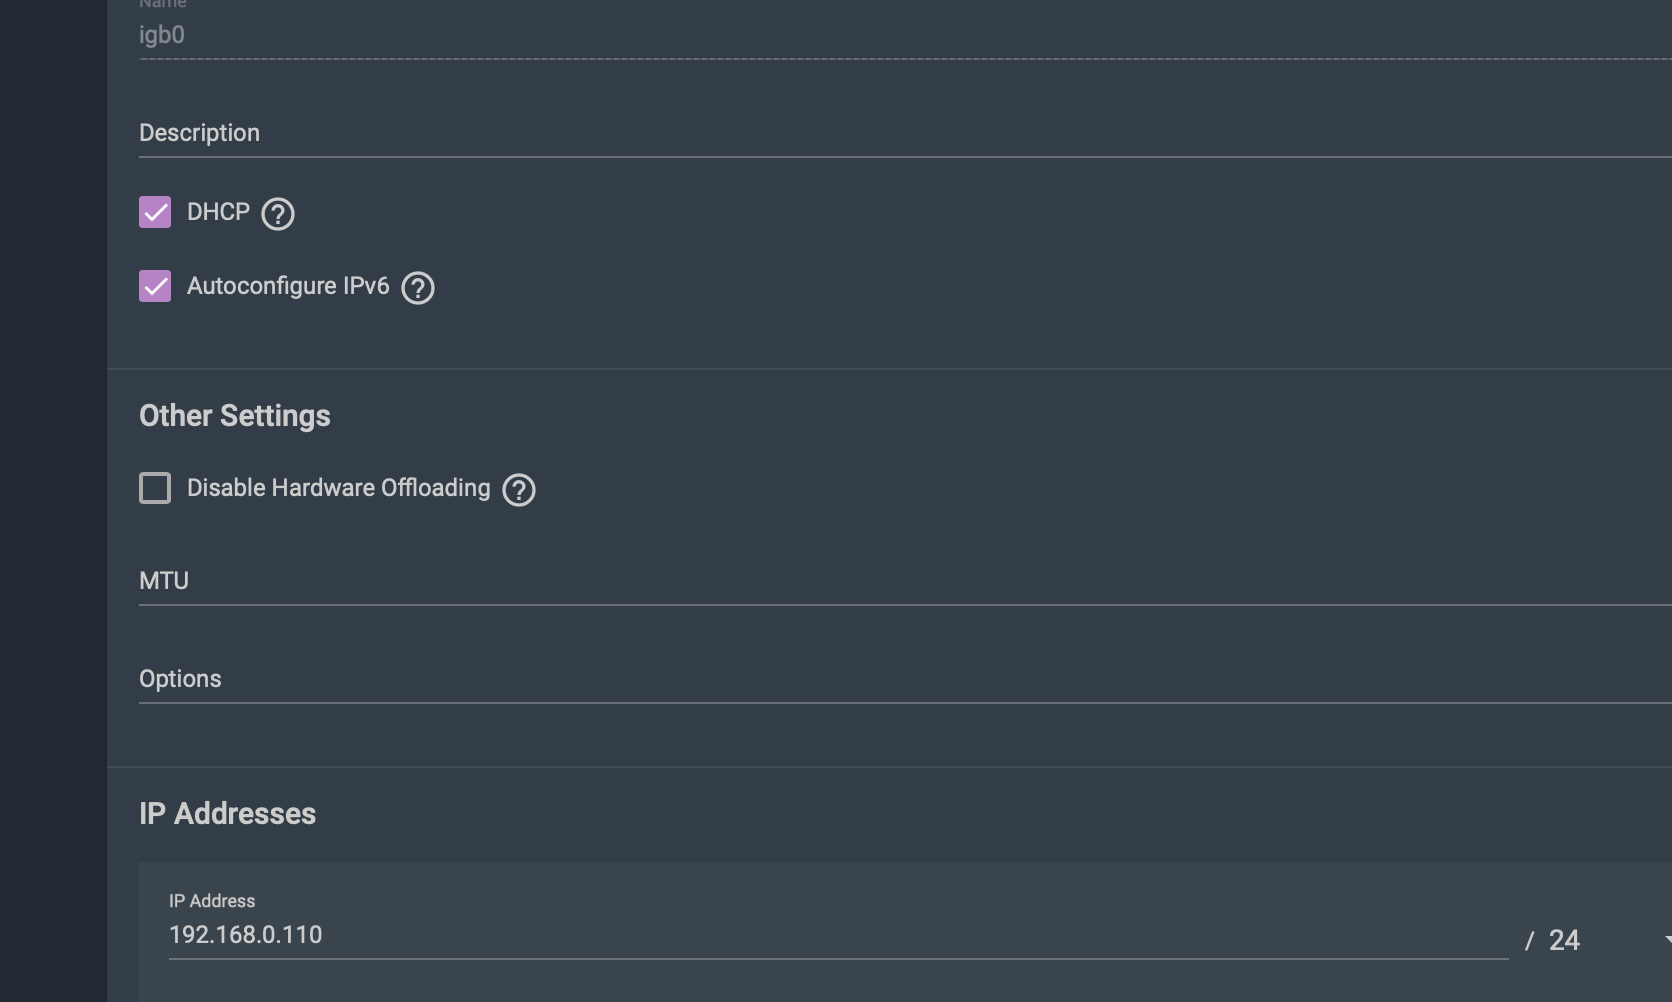Click the DHCP label text

point(218,212)
